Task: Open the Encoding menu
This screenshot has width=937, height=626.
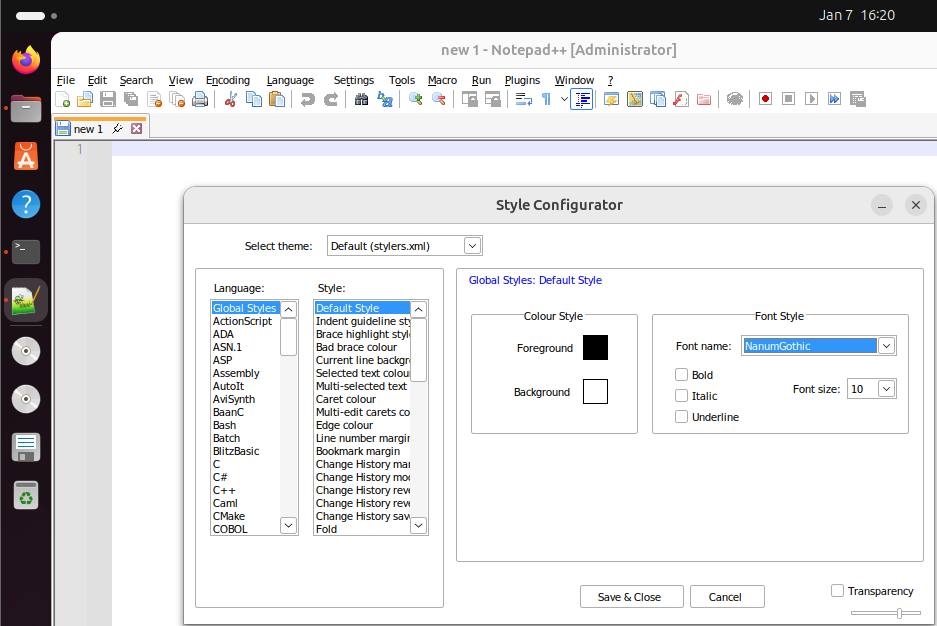Action: [x=228, y=80]
